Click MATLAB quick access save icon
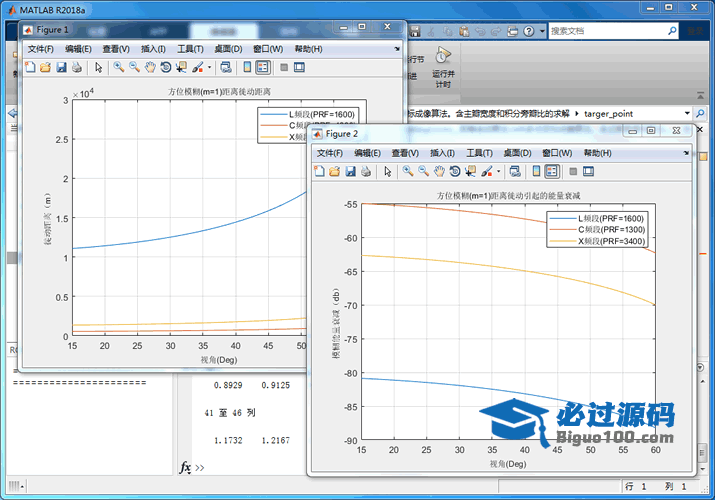This screenshot has width=715, height=500. click(x=415, y=31)
